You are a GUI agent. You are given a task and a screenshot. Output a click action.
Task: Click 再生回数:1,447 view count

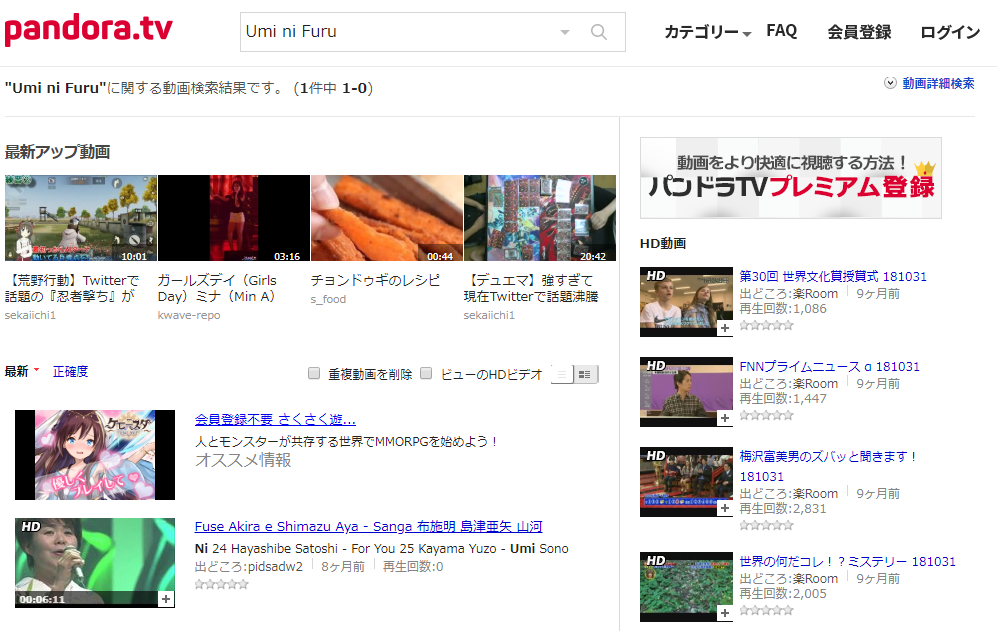(783, 399)
